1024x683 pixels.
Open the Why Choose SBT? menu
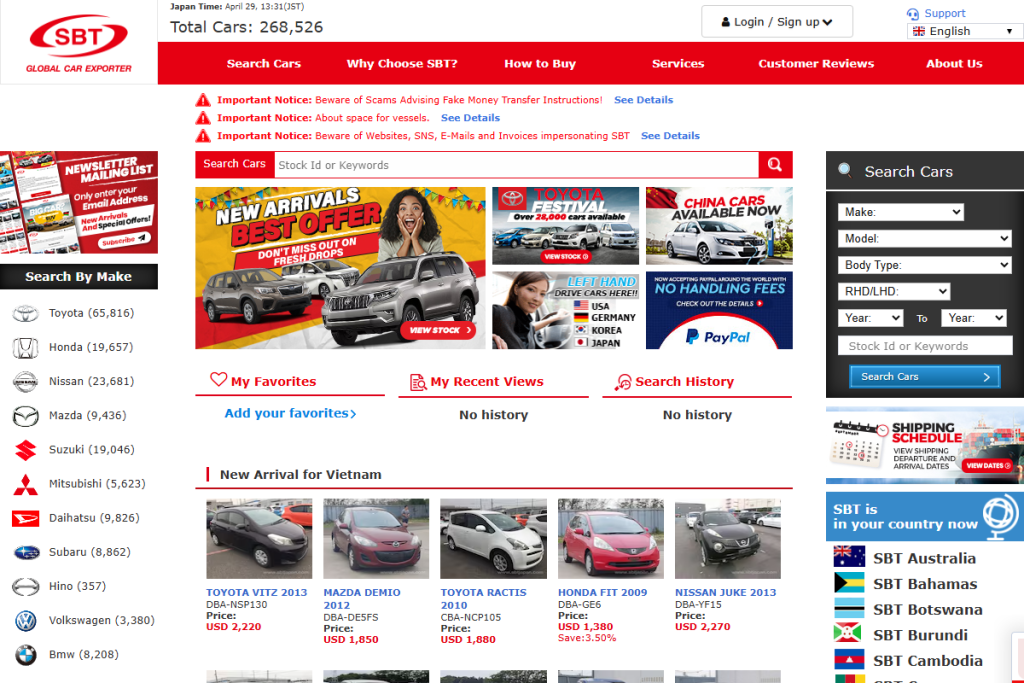click(402, 63)
